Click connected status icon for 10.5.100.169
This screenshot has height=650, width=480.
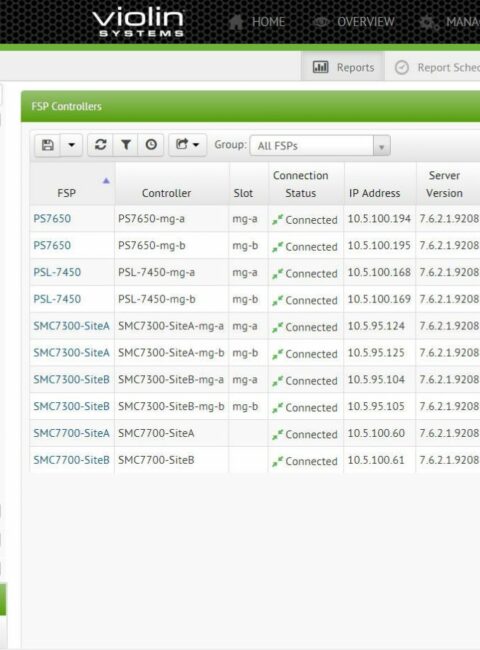pyautogui.click(x=277, y=300)
